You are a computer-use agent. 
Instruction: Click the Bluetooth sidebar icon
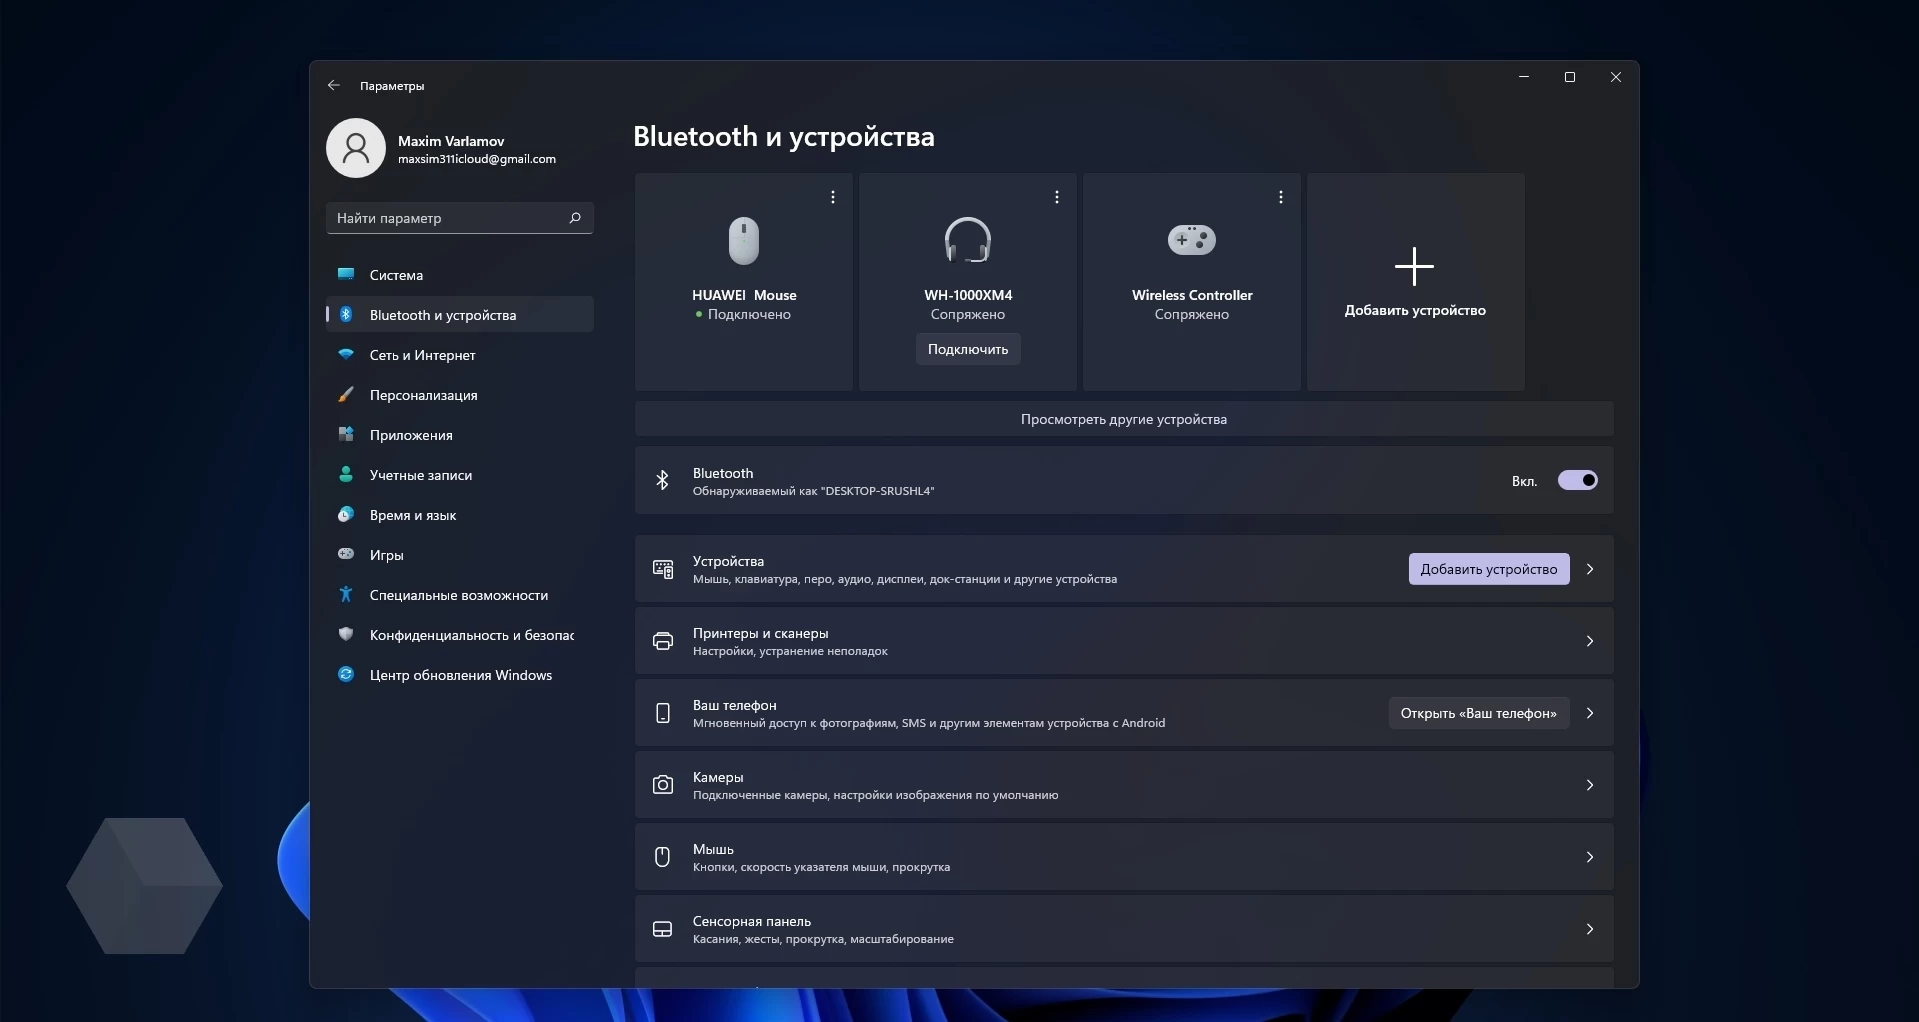pyautogui.click(x=346, y=314)
